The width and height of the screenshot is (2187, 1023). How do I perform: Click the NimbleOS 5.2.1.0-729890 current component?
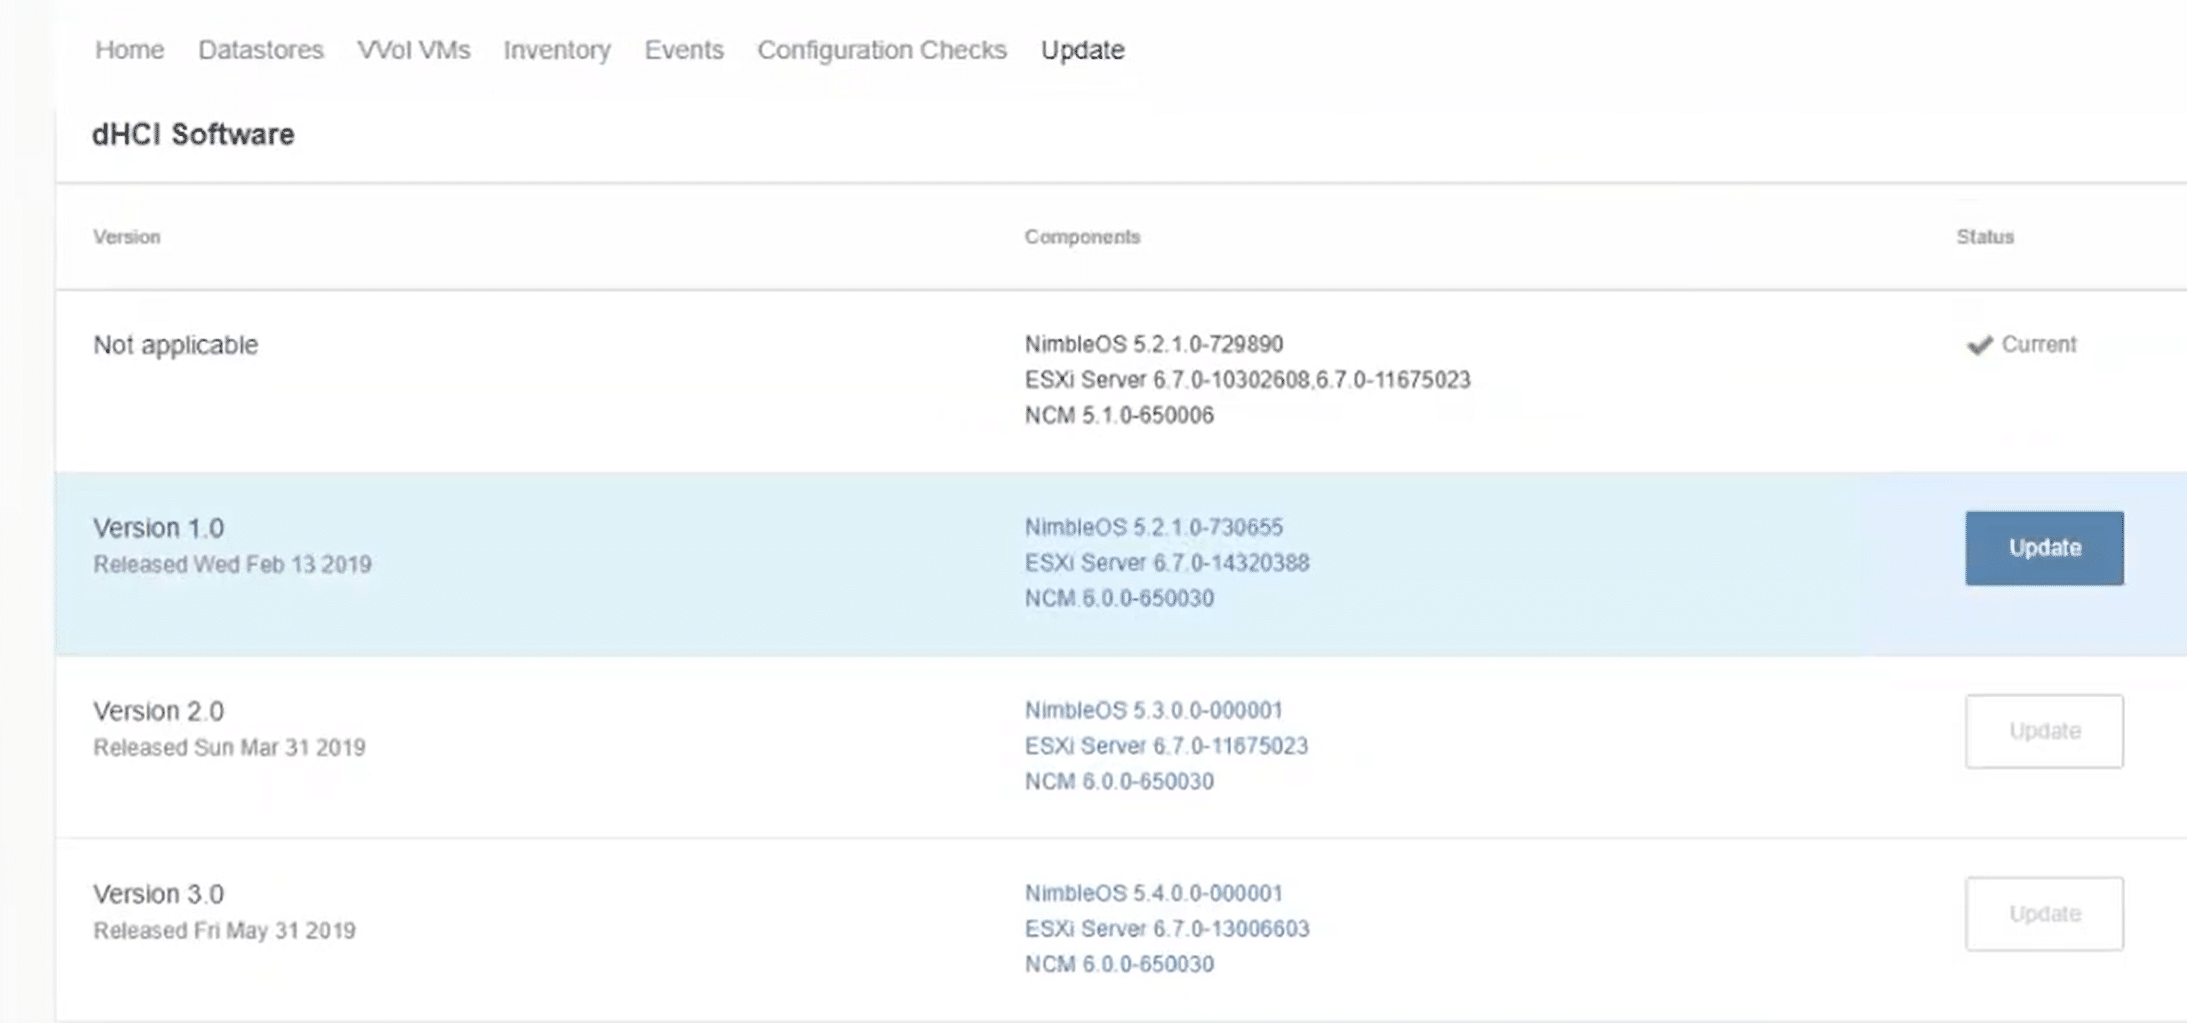pyautogui.click(x=1154, y=344)
